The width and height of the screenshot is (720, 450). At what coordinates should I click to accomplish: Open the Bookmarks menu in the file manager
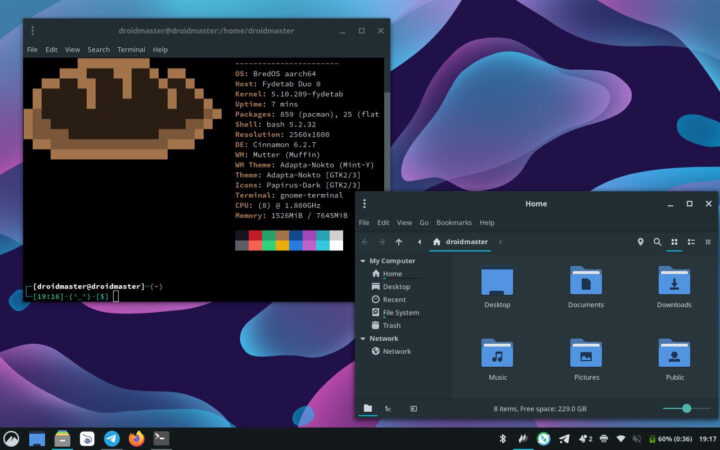tap(453, 222)
